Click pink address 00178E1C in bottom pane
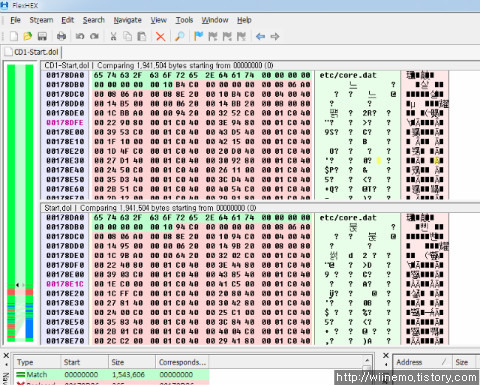 pyautogui.click(x=65, y=284)
